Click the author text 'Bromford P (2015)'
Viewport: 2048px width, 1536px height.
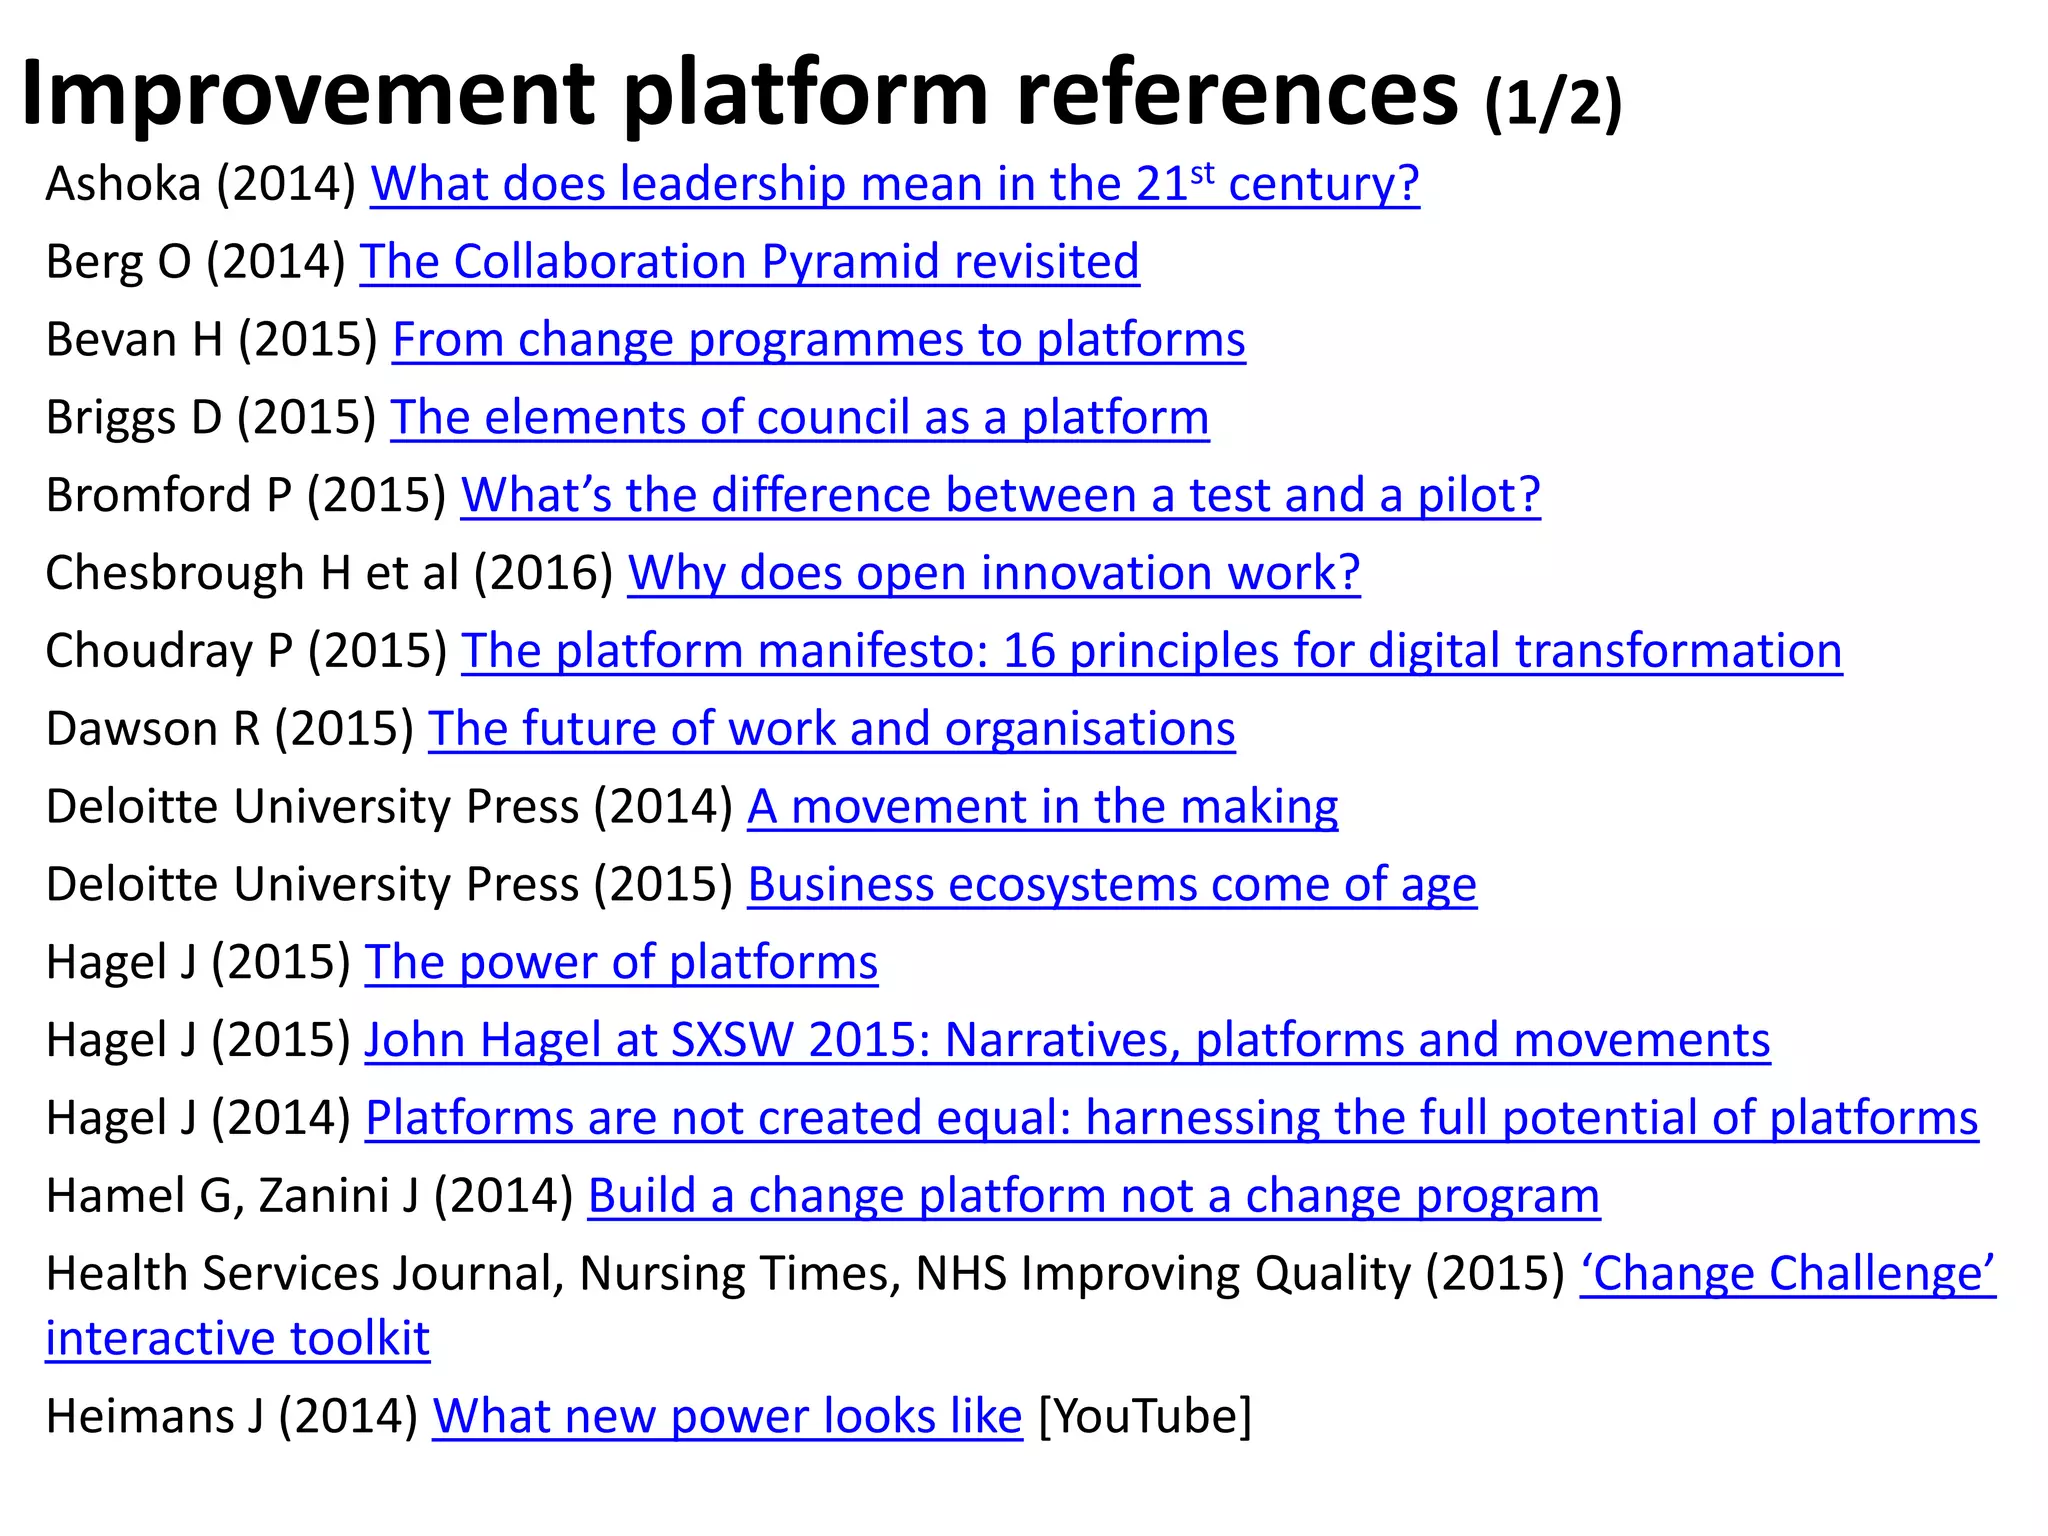point(247,495)
